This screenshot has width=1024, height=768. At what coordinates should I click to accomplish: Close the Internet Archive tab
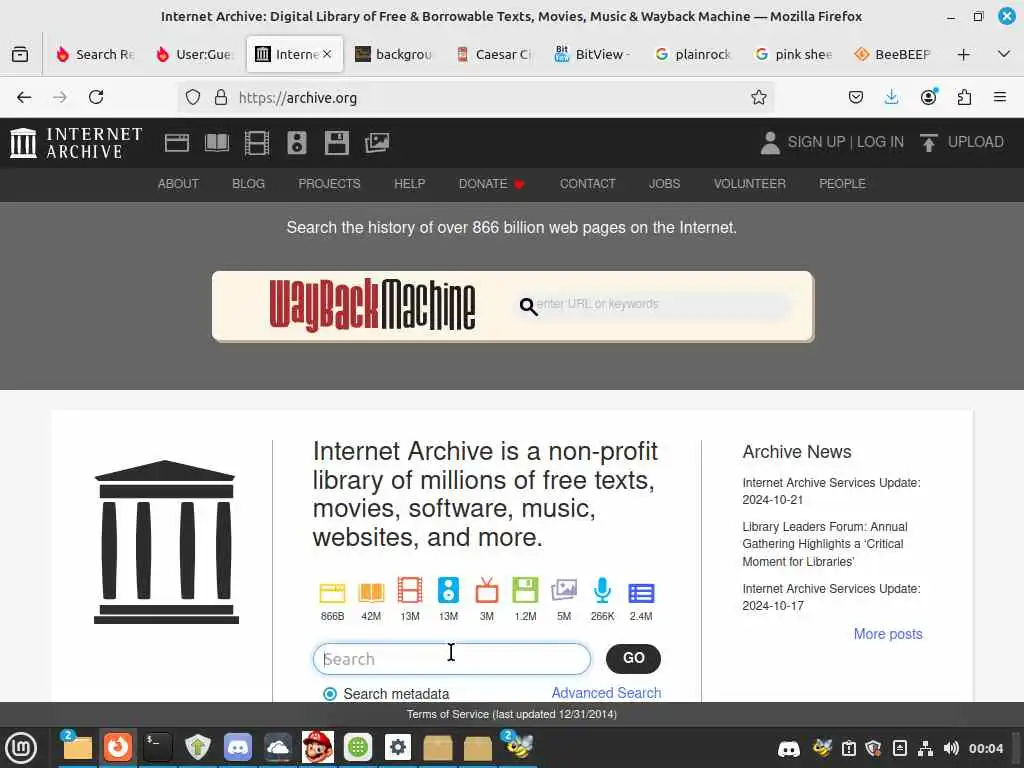tap(327, 54)
